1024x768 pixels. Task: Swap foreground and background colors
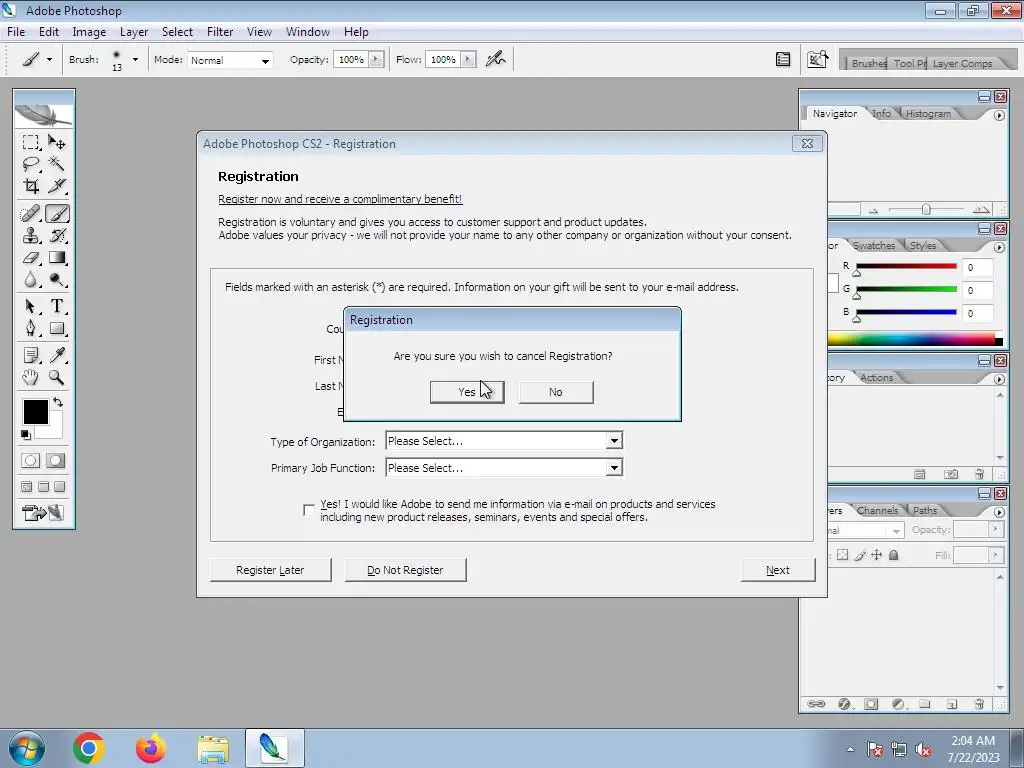pos(57,402)
